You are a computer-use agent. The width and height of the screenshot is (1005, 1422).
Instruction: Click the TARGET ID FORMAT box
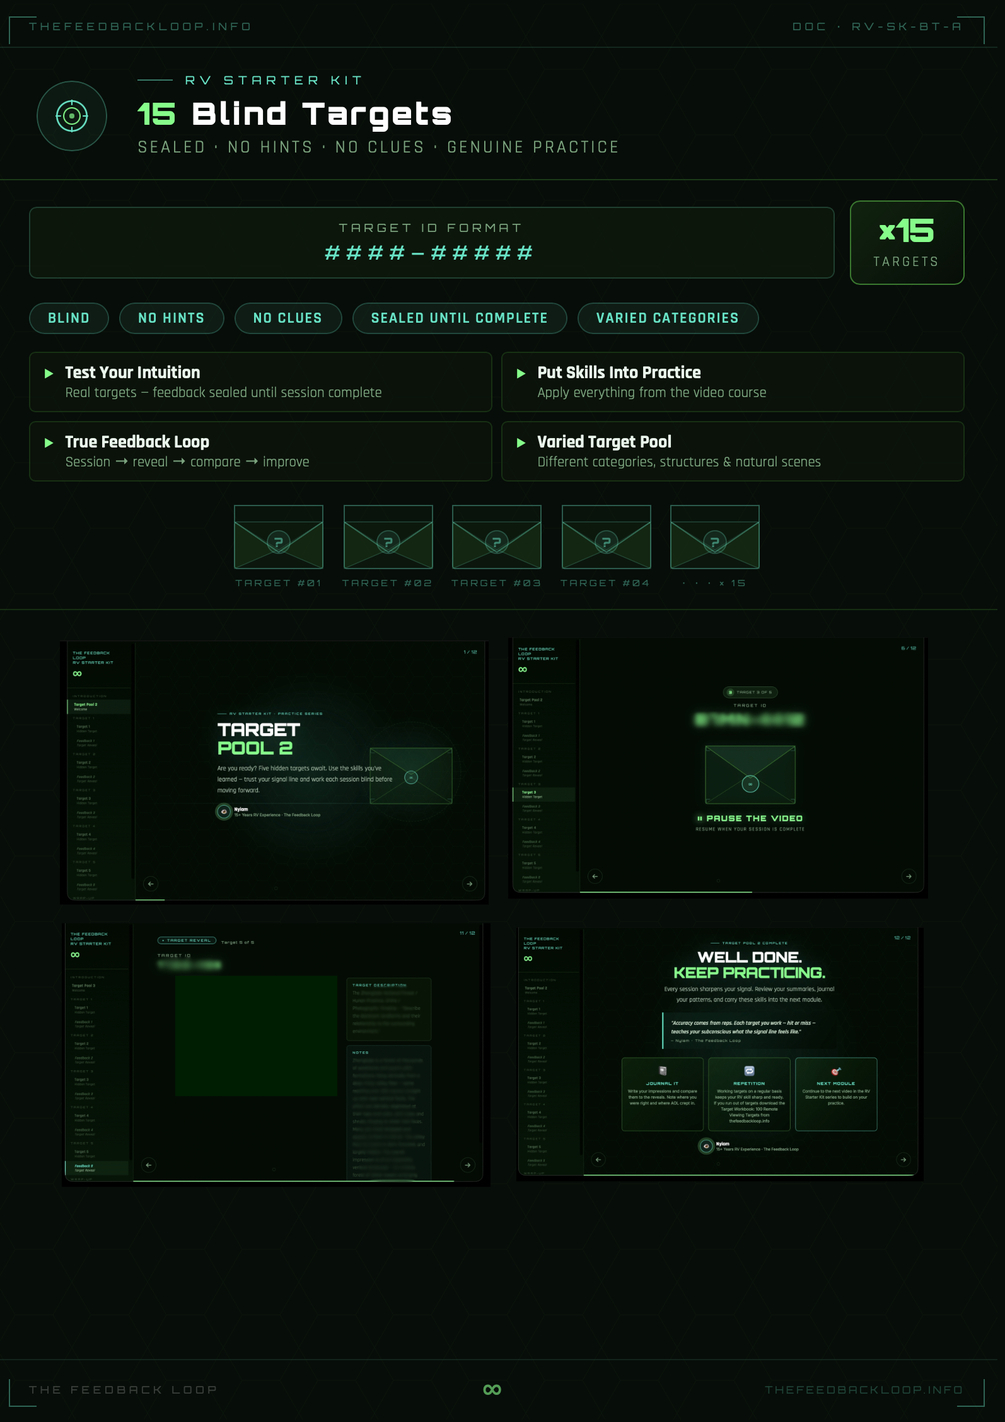[432, 243]
